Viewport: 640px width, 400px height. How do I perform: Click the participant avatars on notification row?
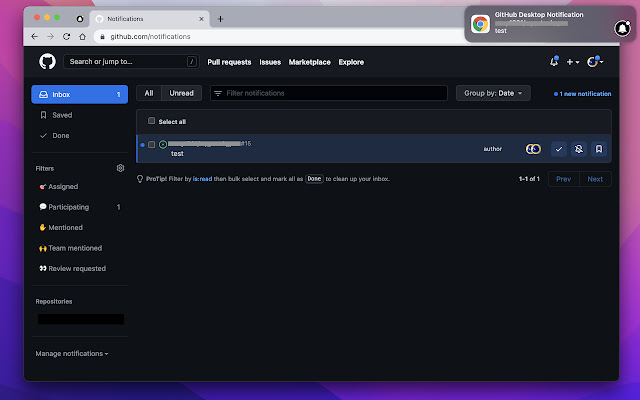(533, 149)
